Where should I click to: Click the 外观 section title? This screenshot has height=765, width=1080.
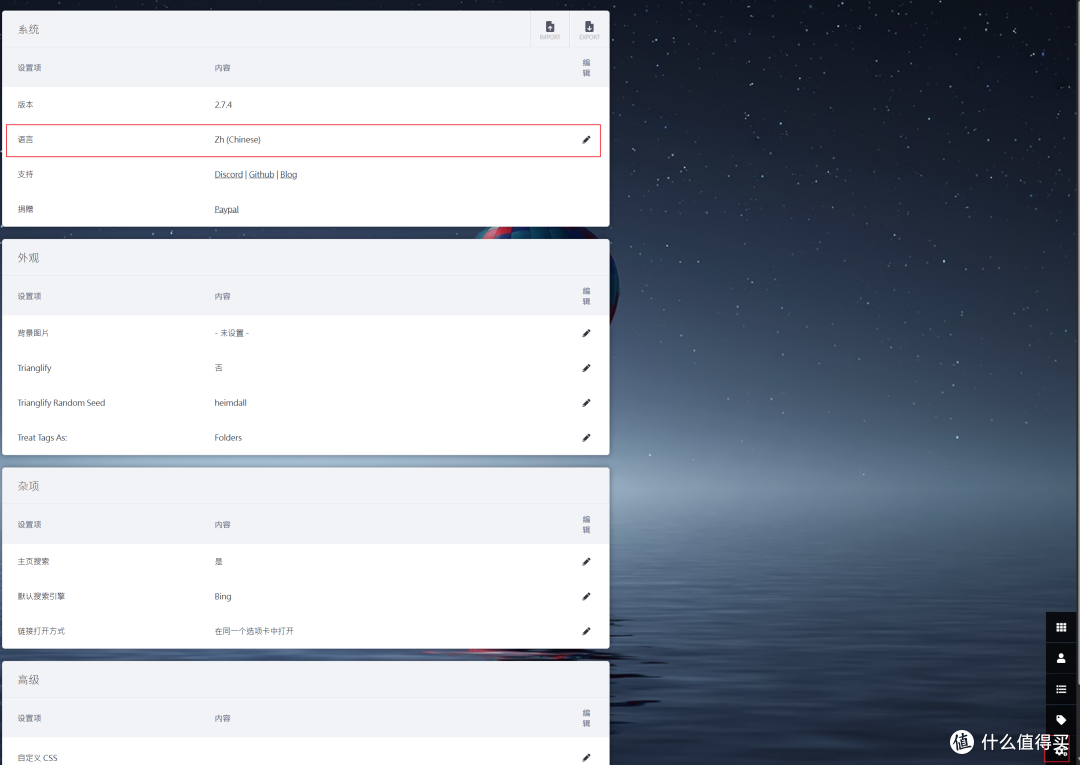pyautogui.click(x=28, y=258)
